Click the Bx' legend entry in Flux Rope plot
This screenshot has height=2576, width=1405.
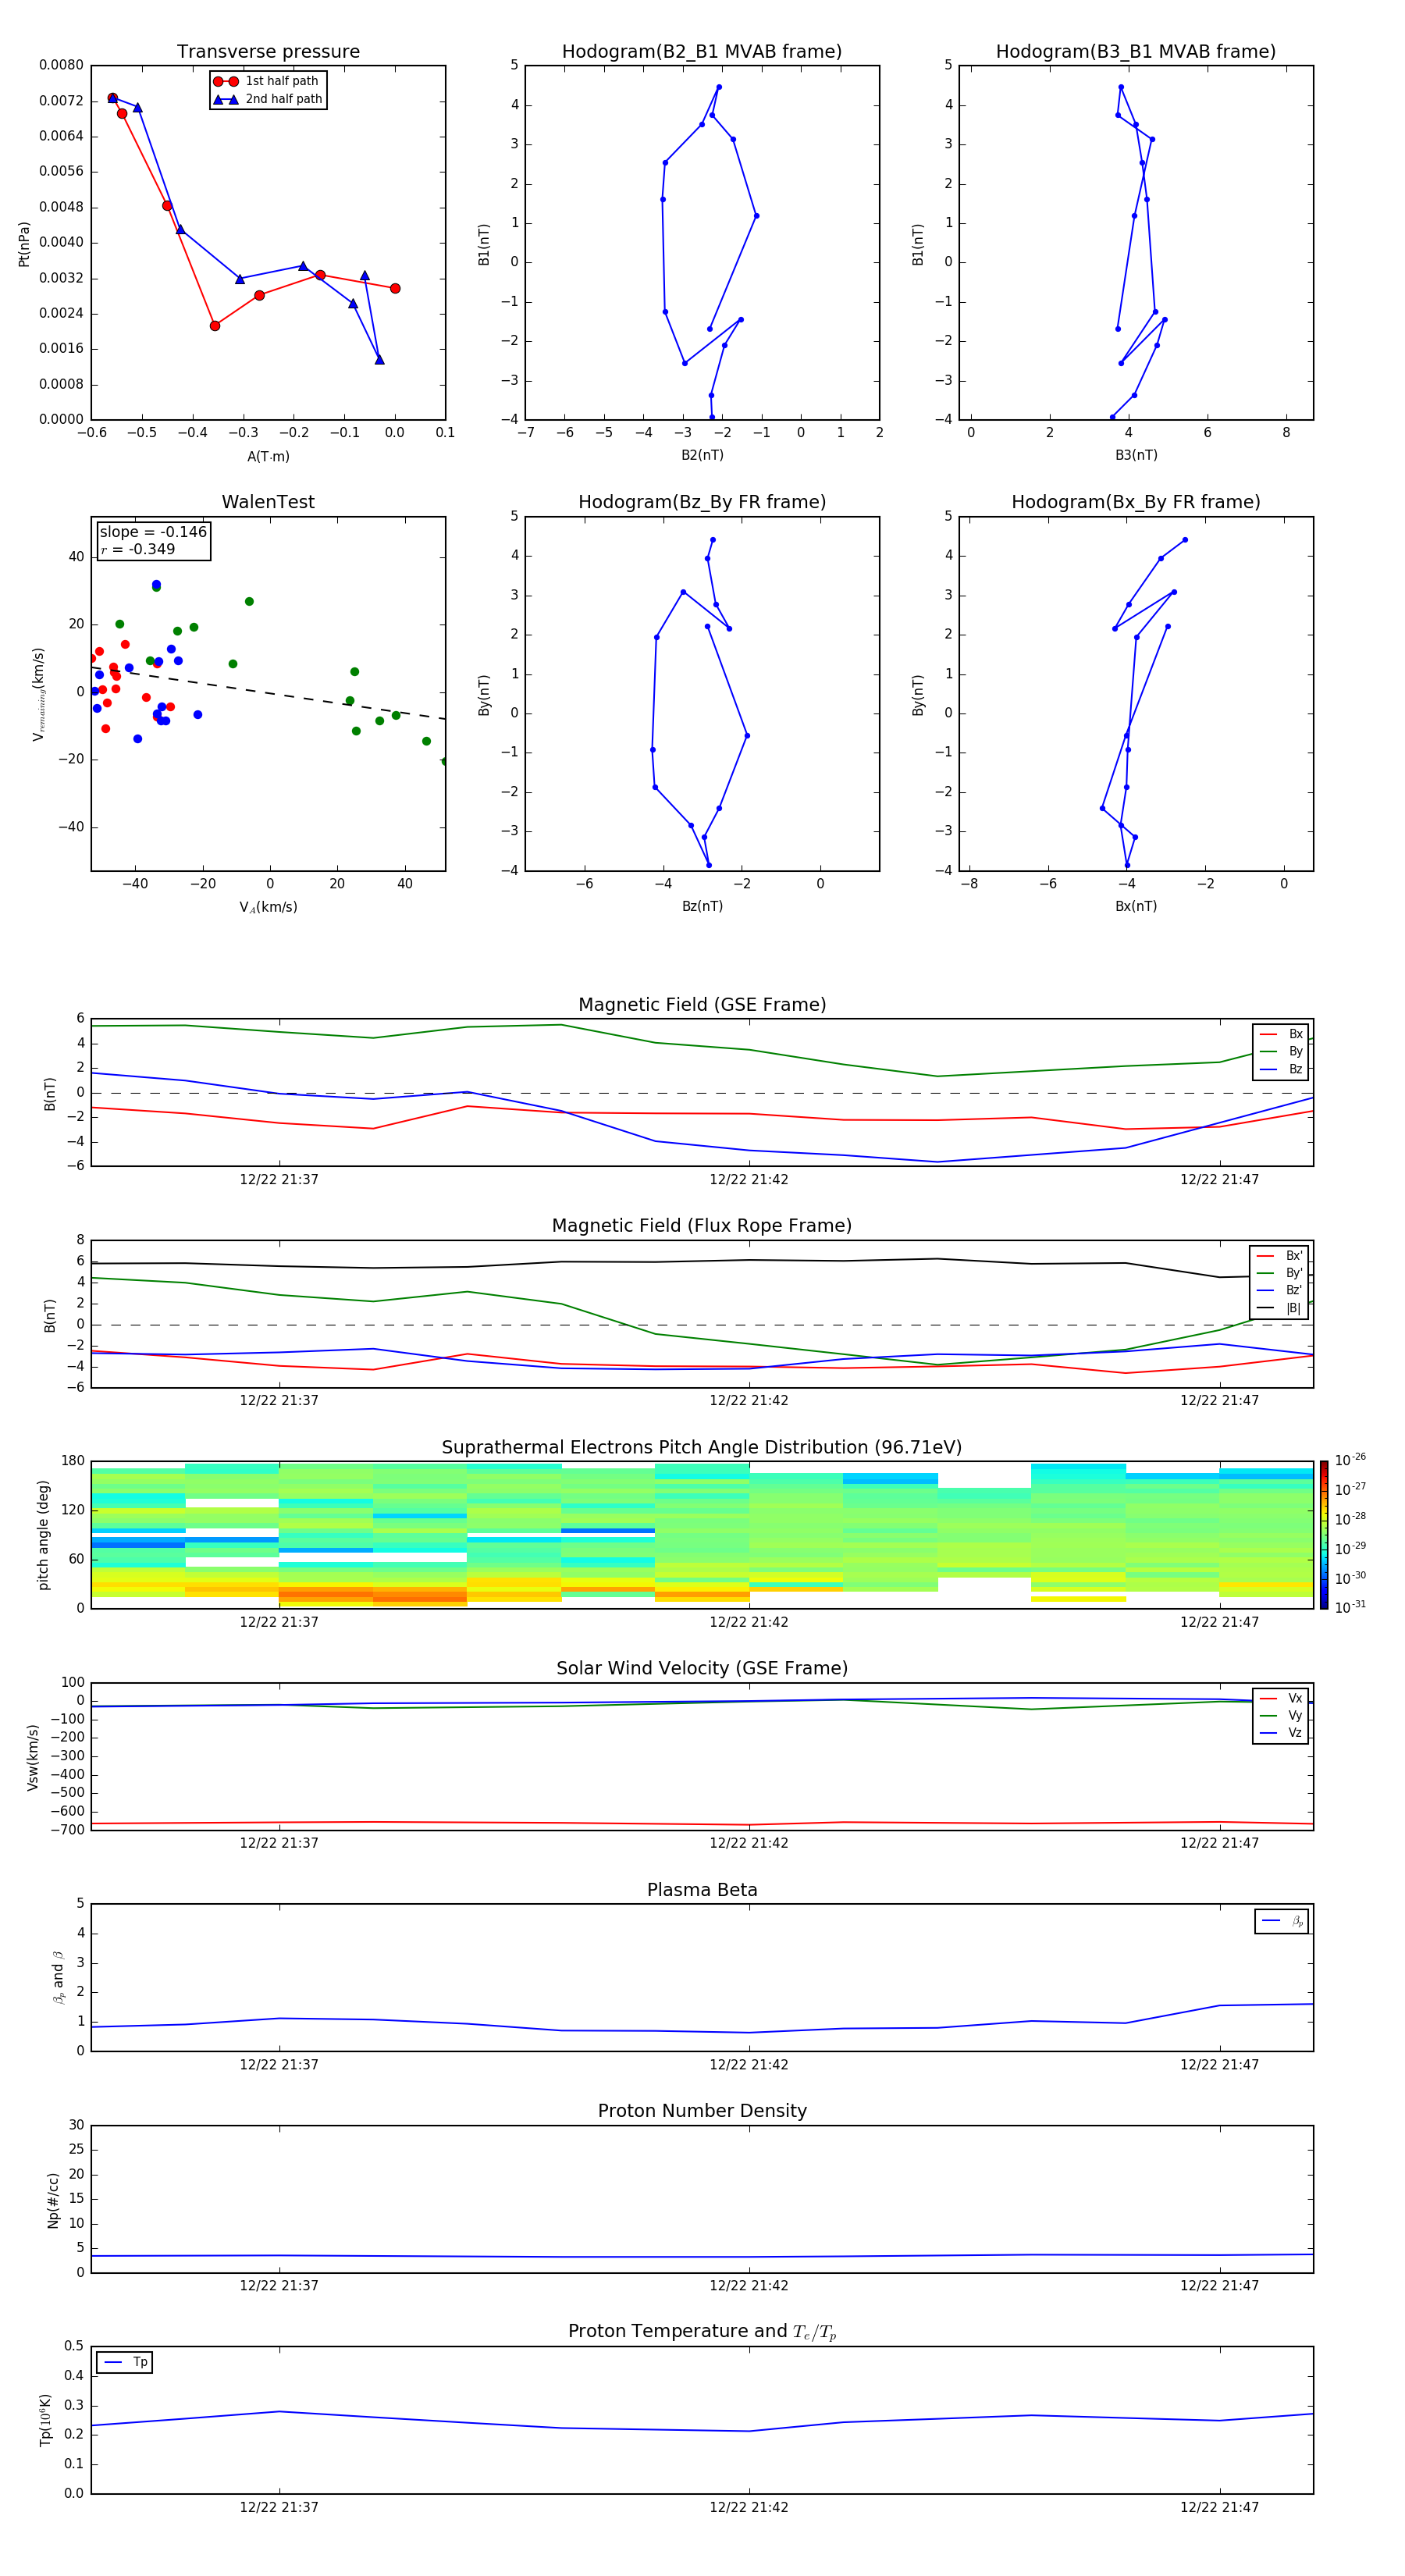pyautogui.click(x=1279, y=1256)
